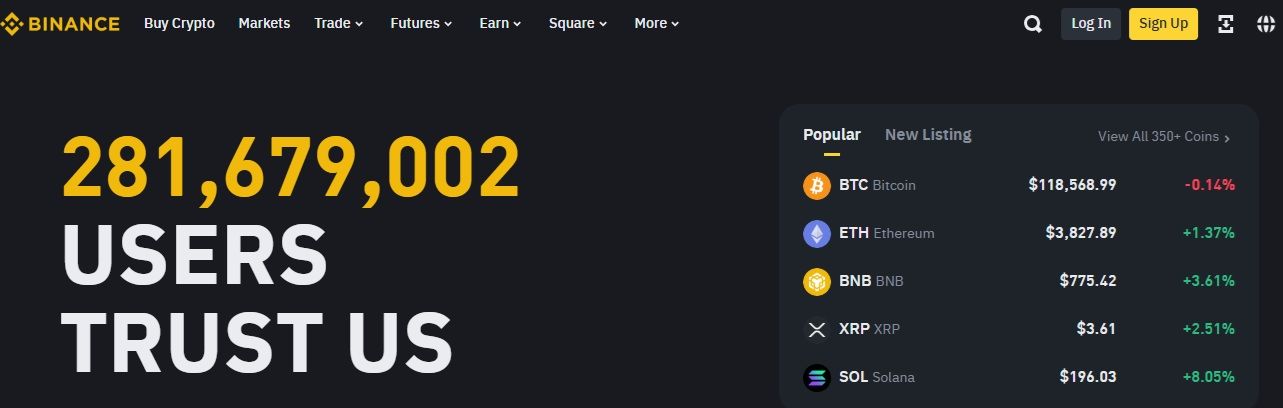Click the Bitcoin coin icon
This screenshot has width=1283, height=408.
pos(817,185)
